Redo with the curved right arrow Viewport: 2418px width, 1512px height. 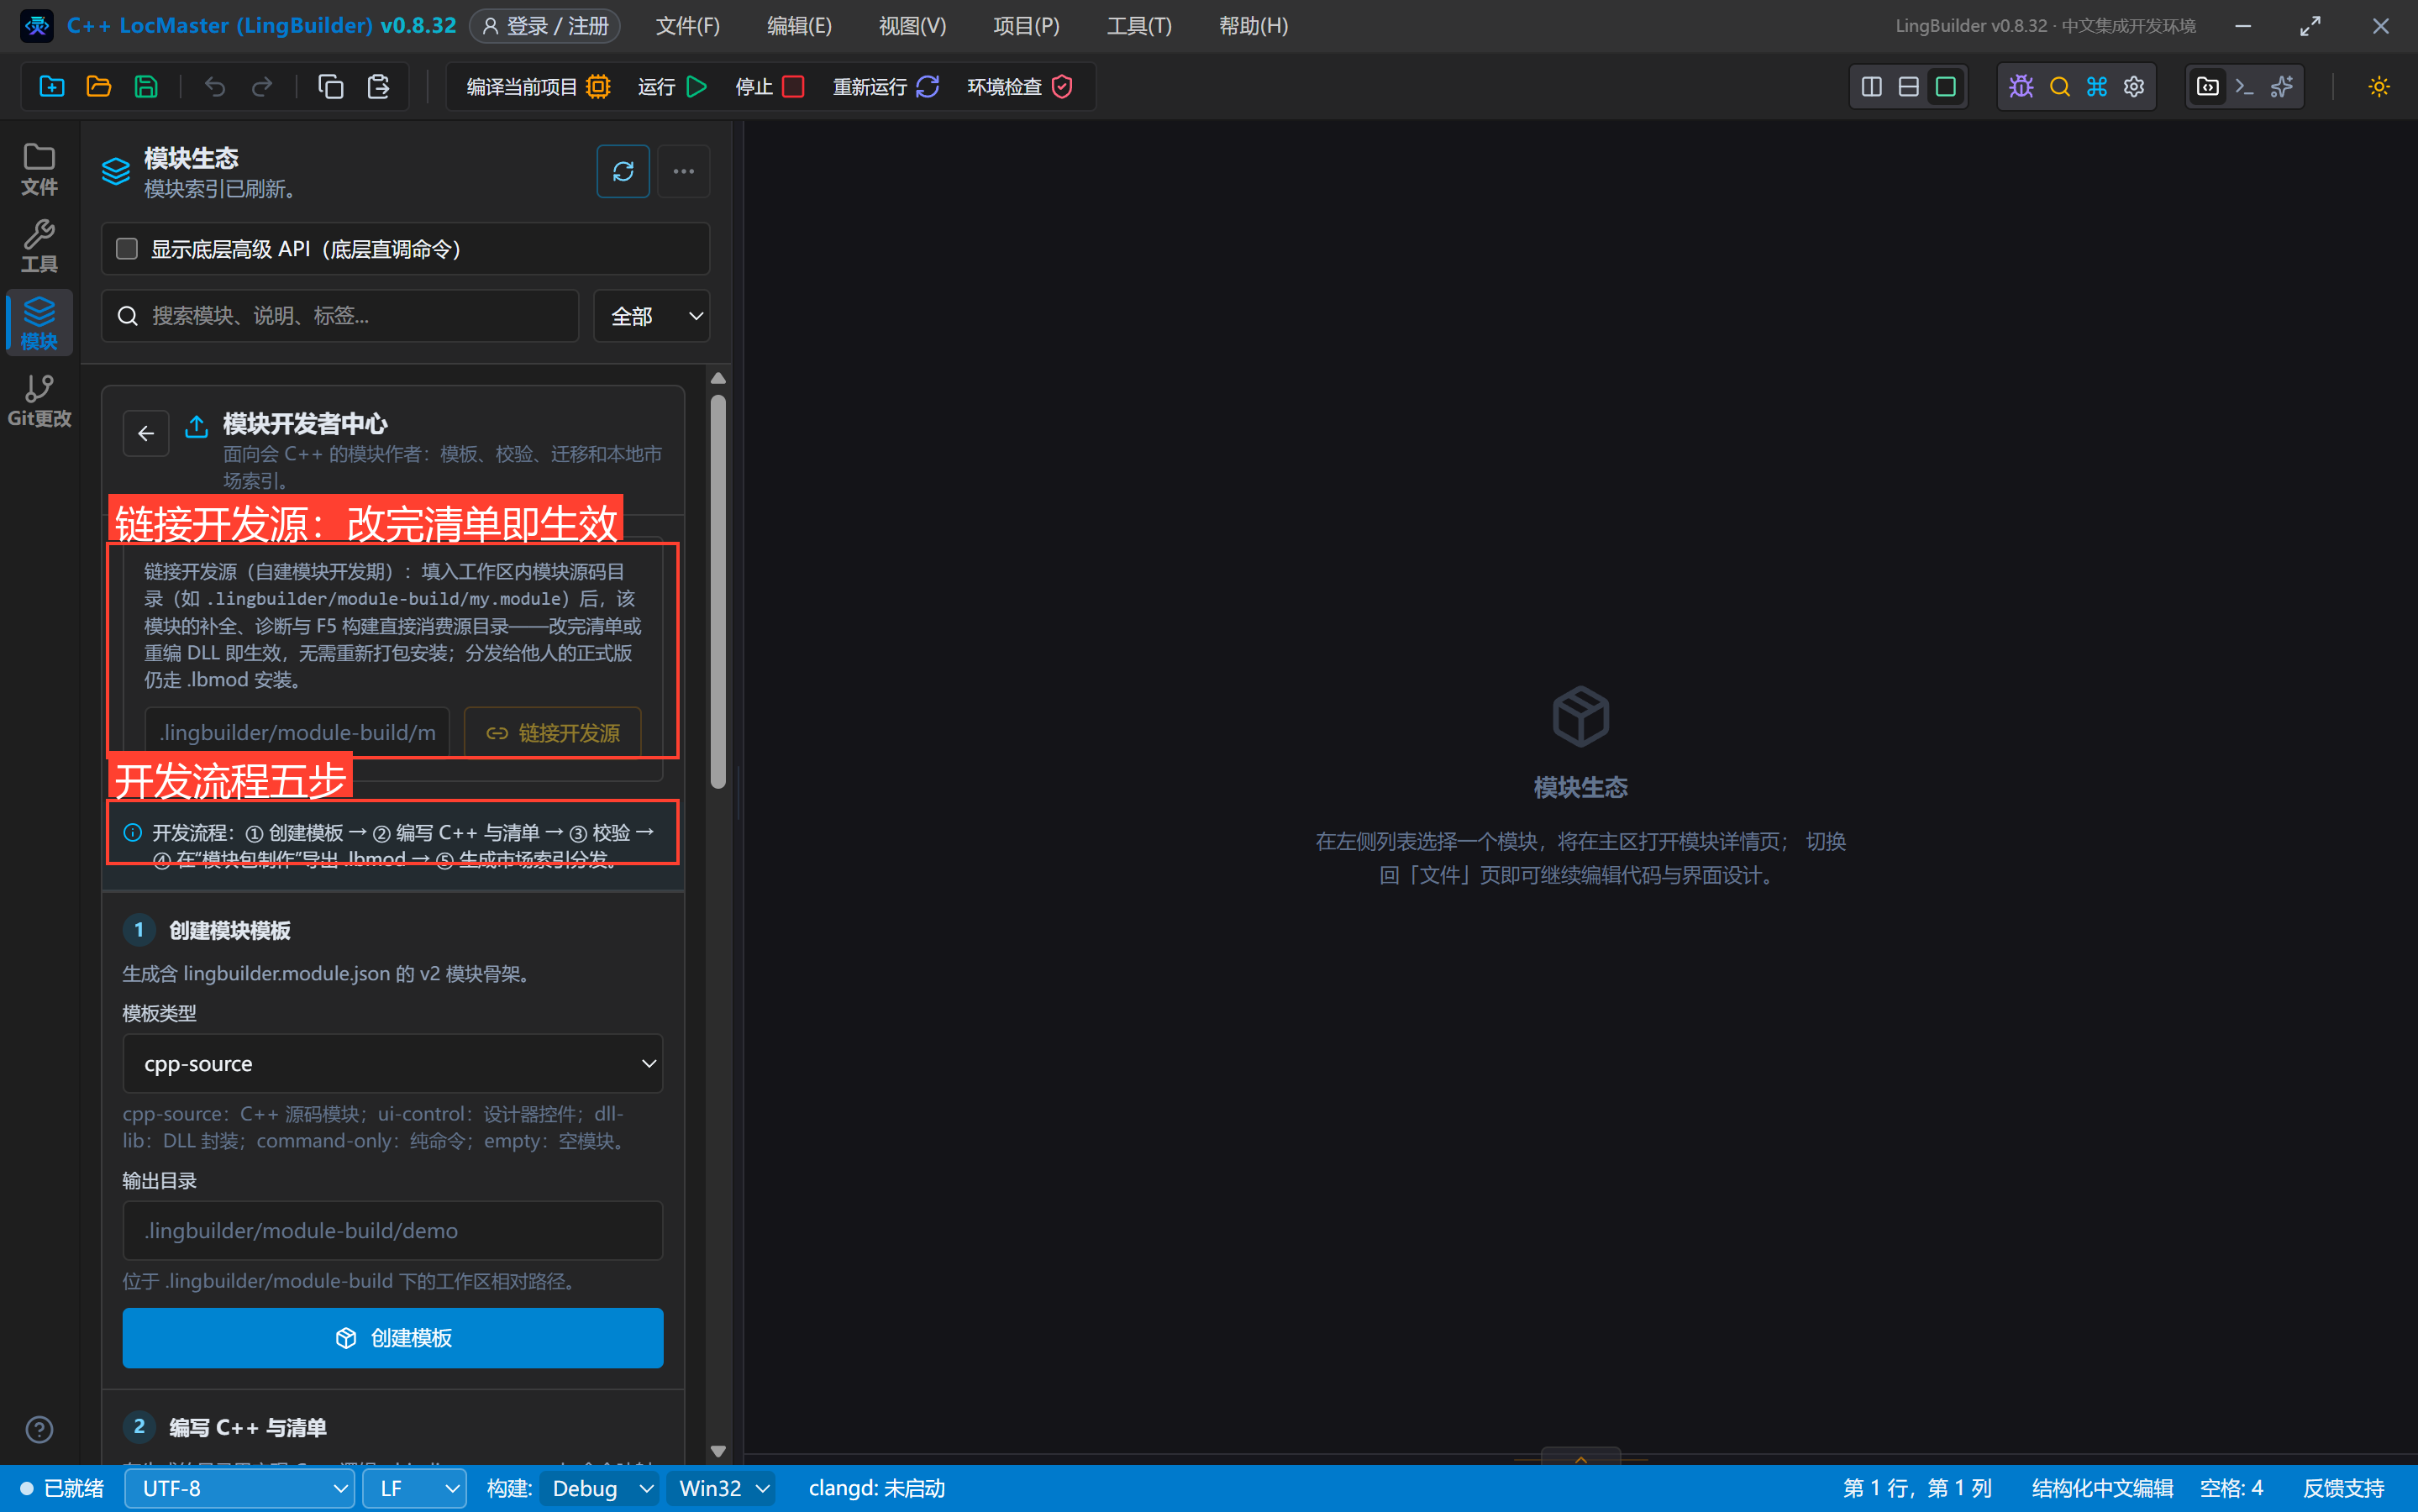(262, 87)
